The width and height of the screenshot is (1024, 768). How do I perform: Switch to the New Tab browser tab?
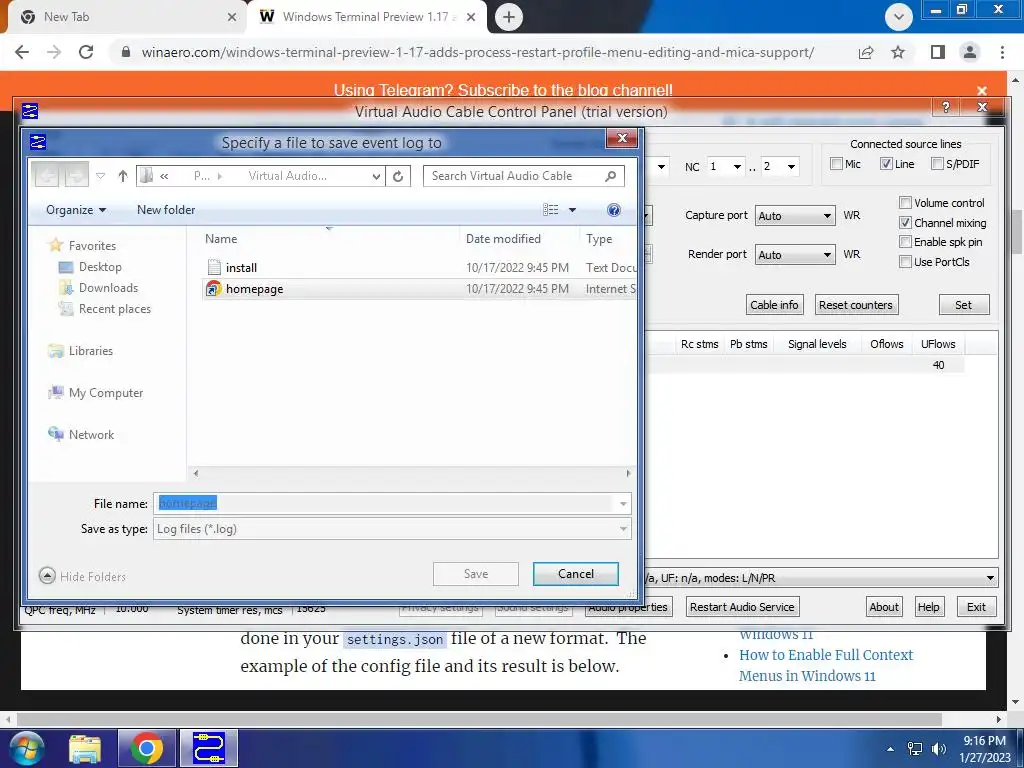tap(126, 17)
